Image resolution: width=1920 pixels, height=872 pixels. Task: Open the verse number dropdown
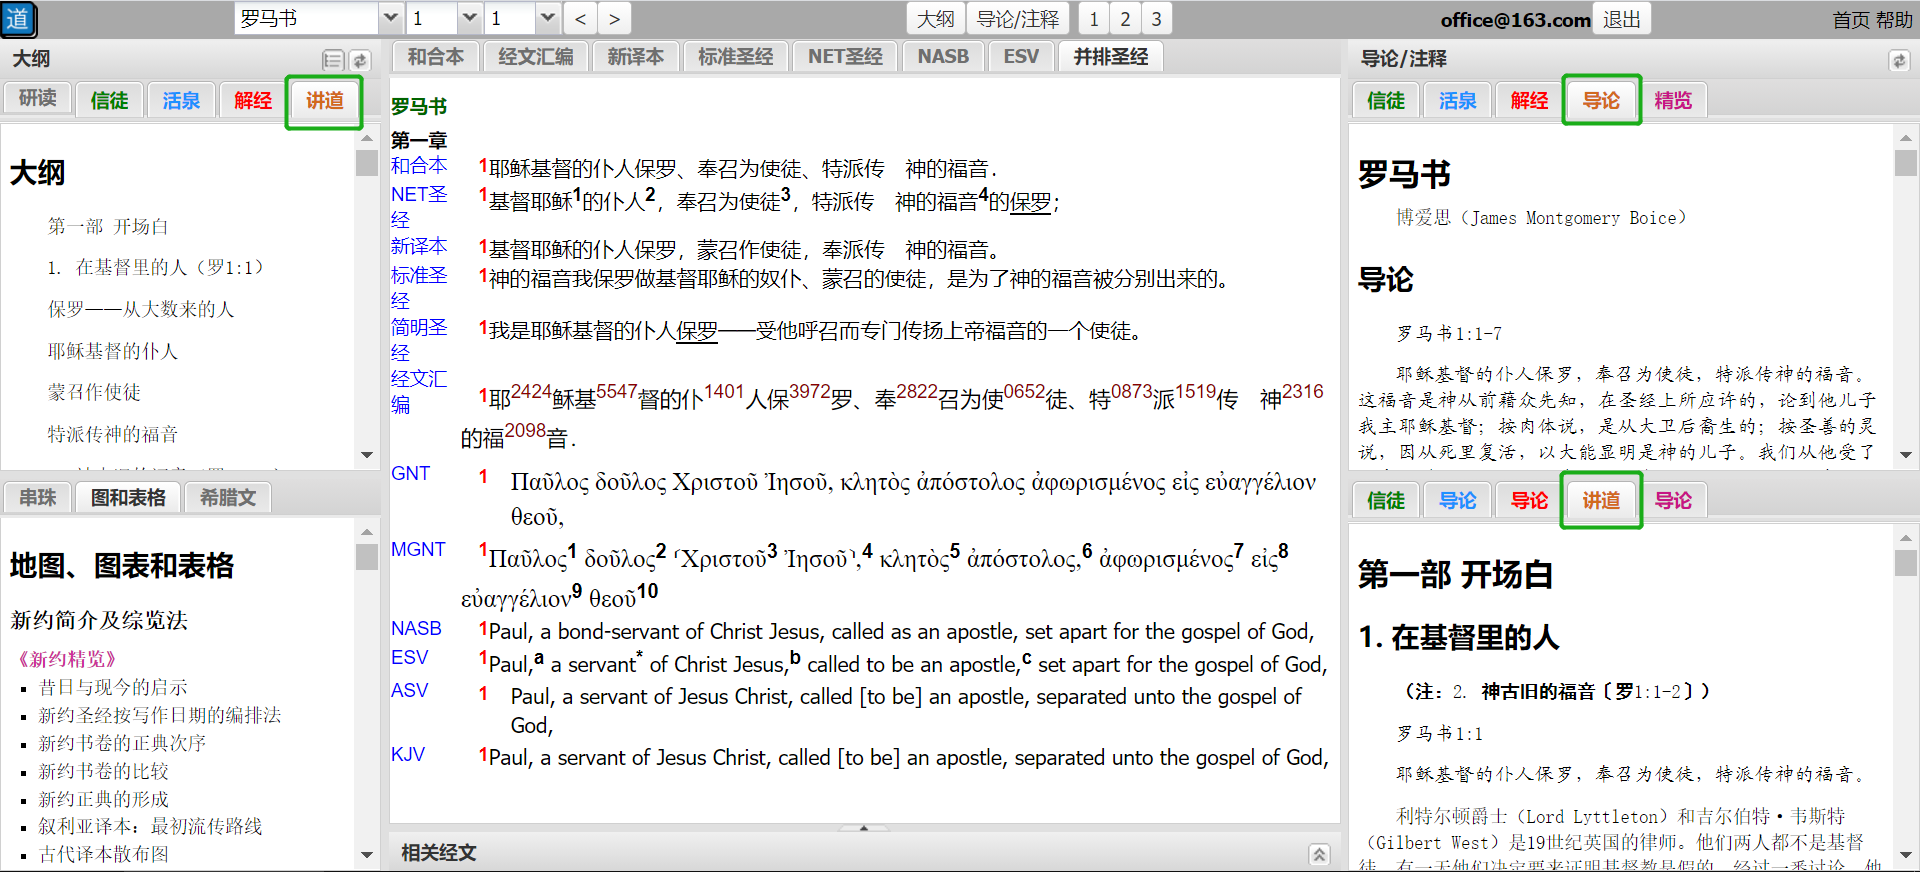click(547, 19)
